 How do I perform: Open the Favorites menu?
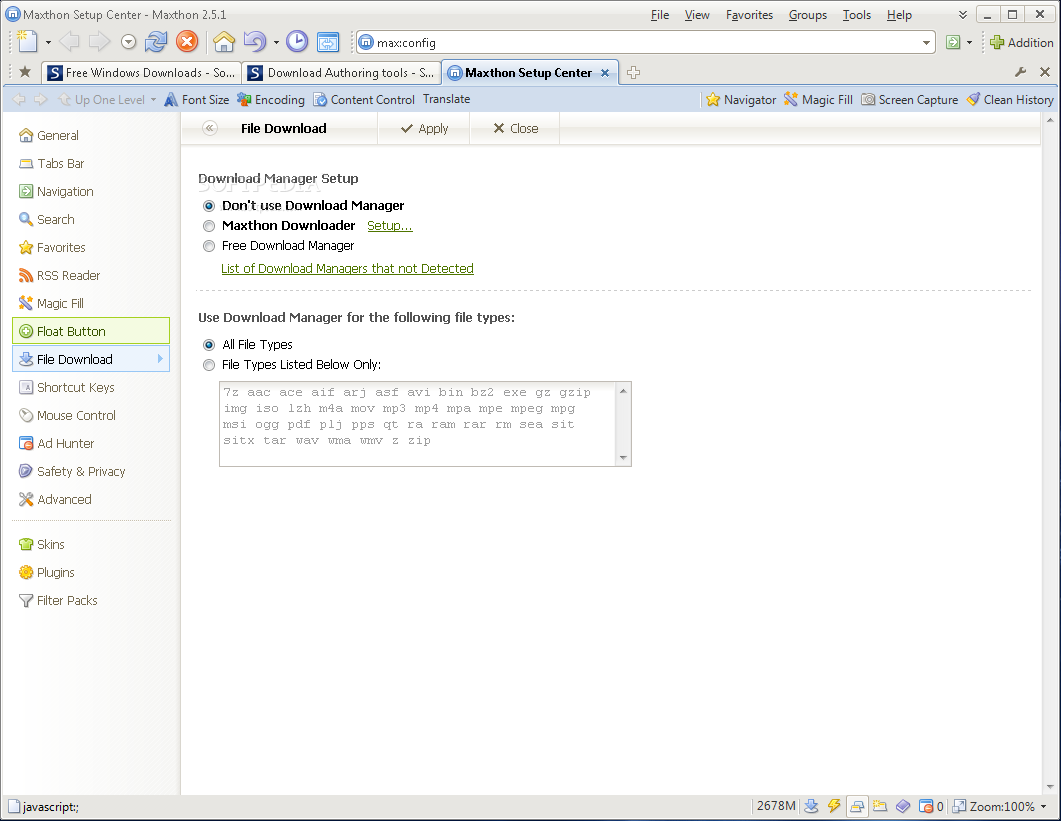point(749,15)
